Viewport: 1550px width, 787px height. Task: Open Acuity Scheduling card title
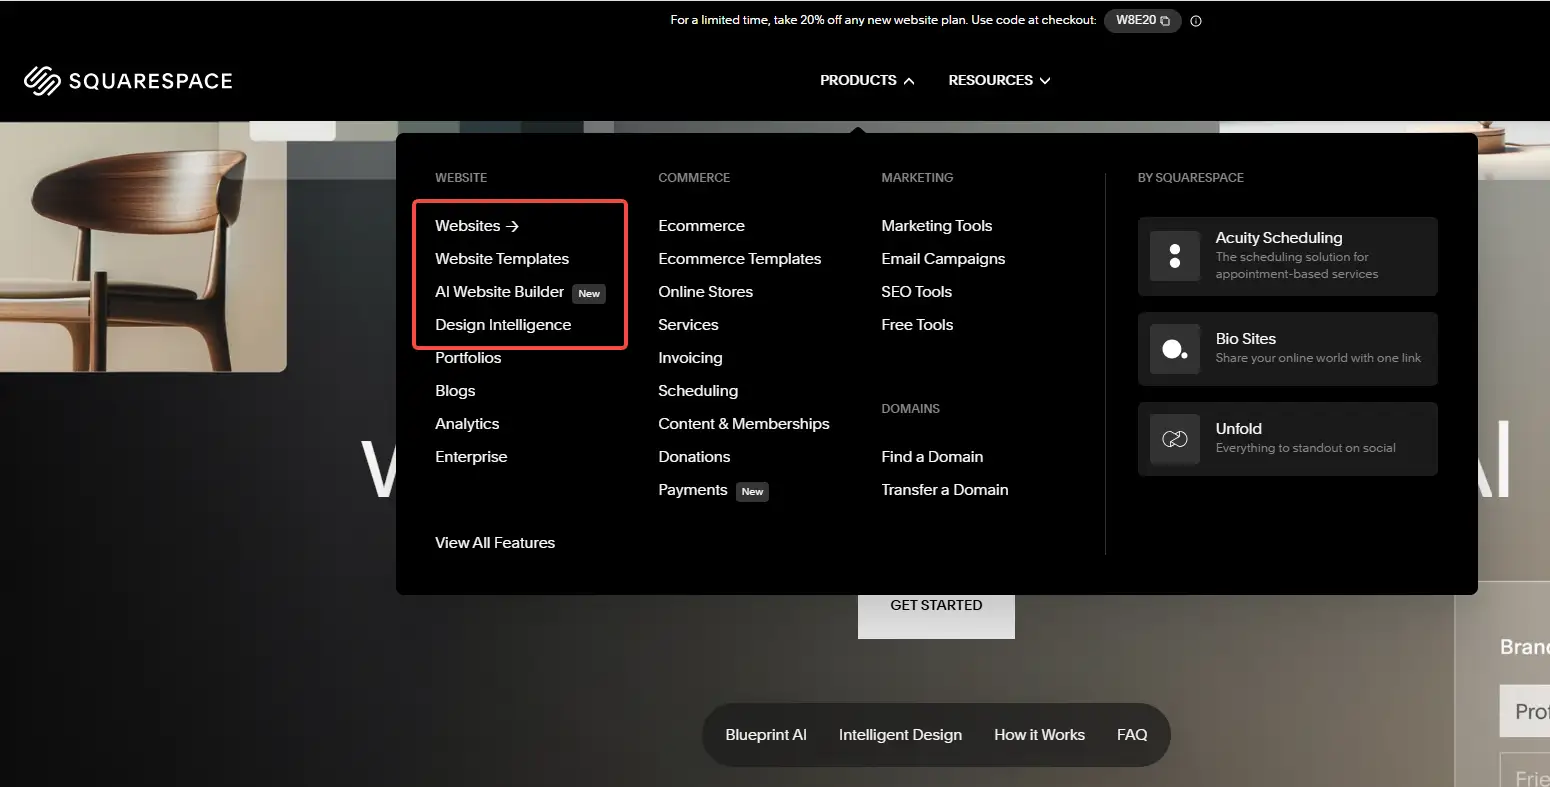(1279, 238)
